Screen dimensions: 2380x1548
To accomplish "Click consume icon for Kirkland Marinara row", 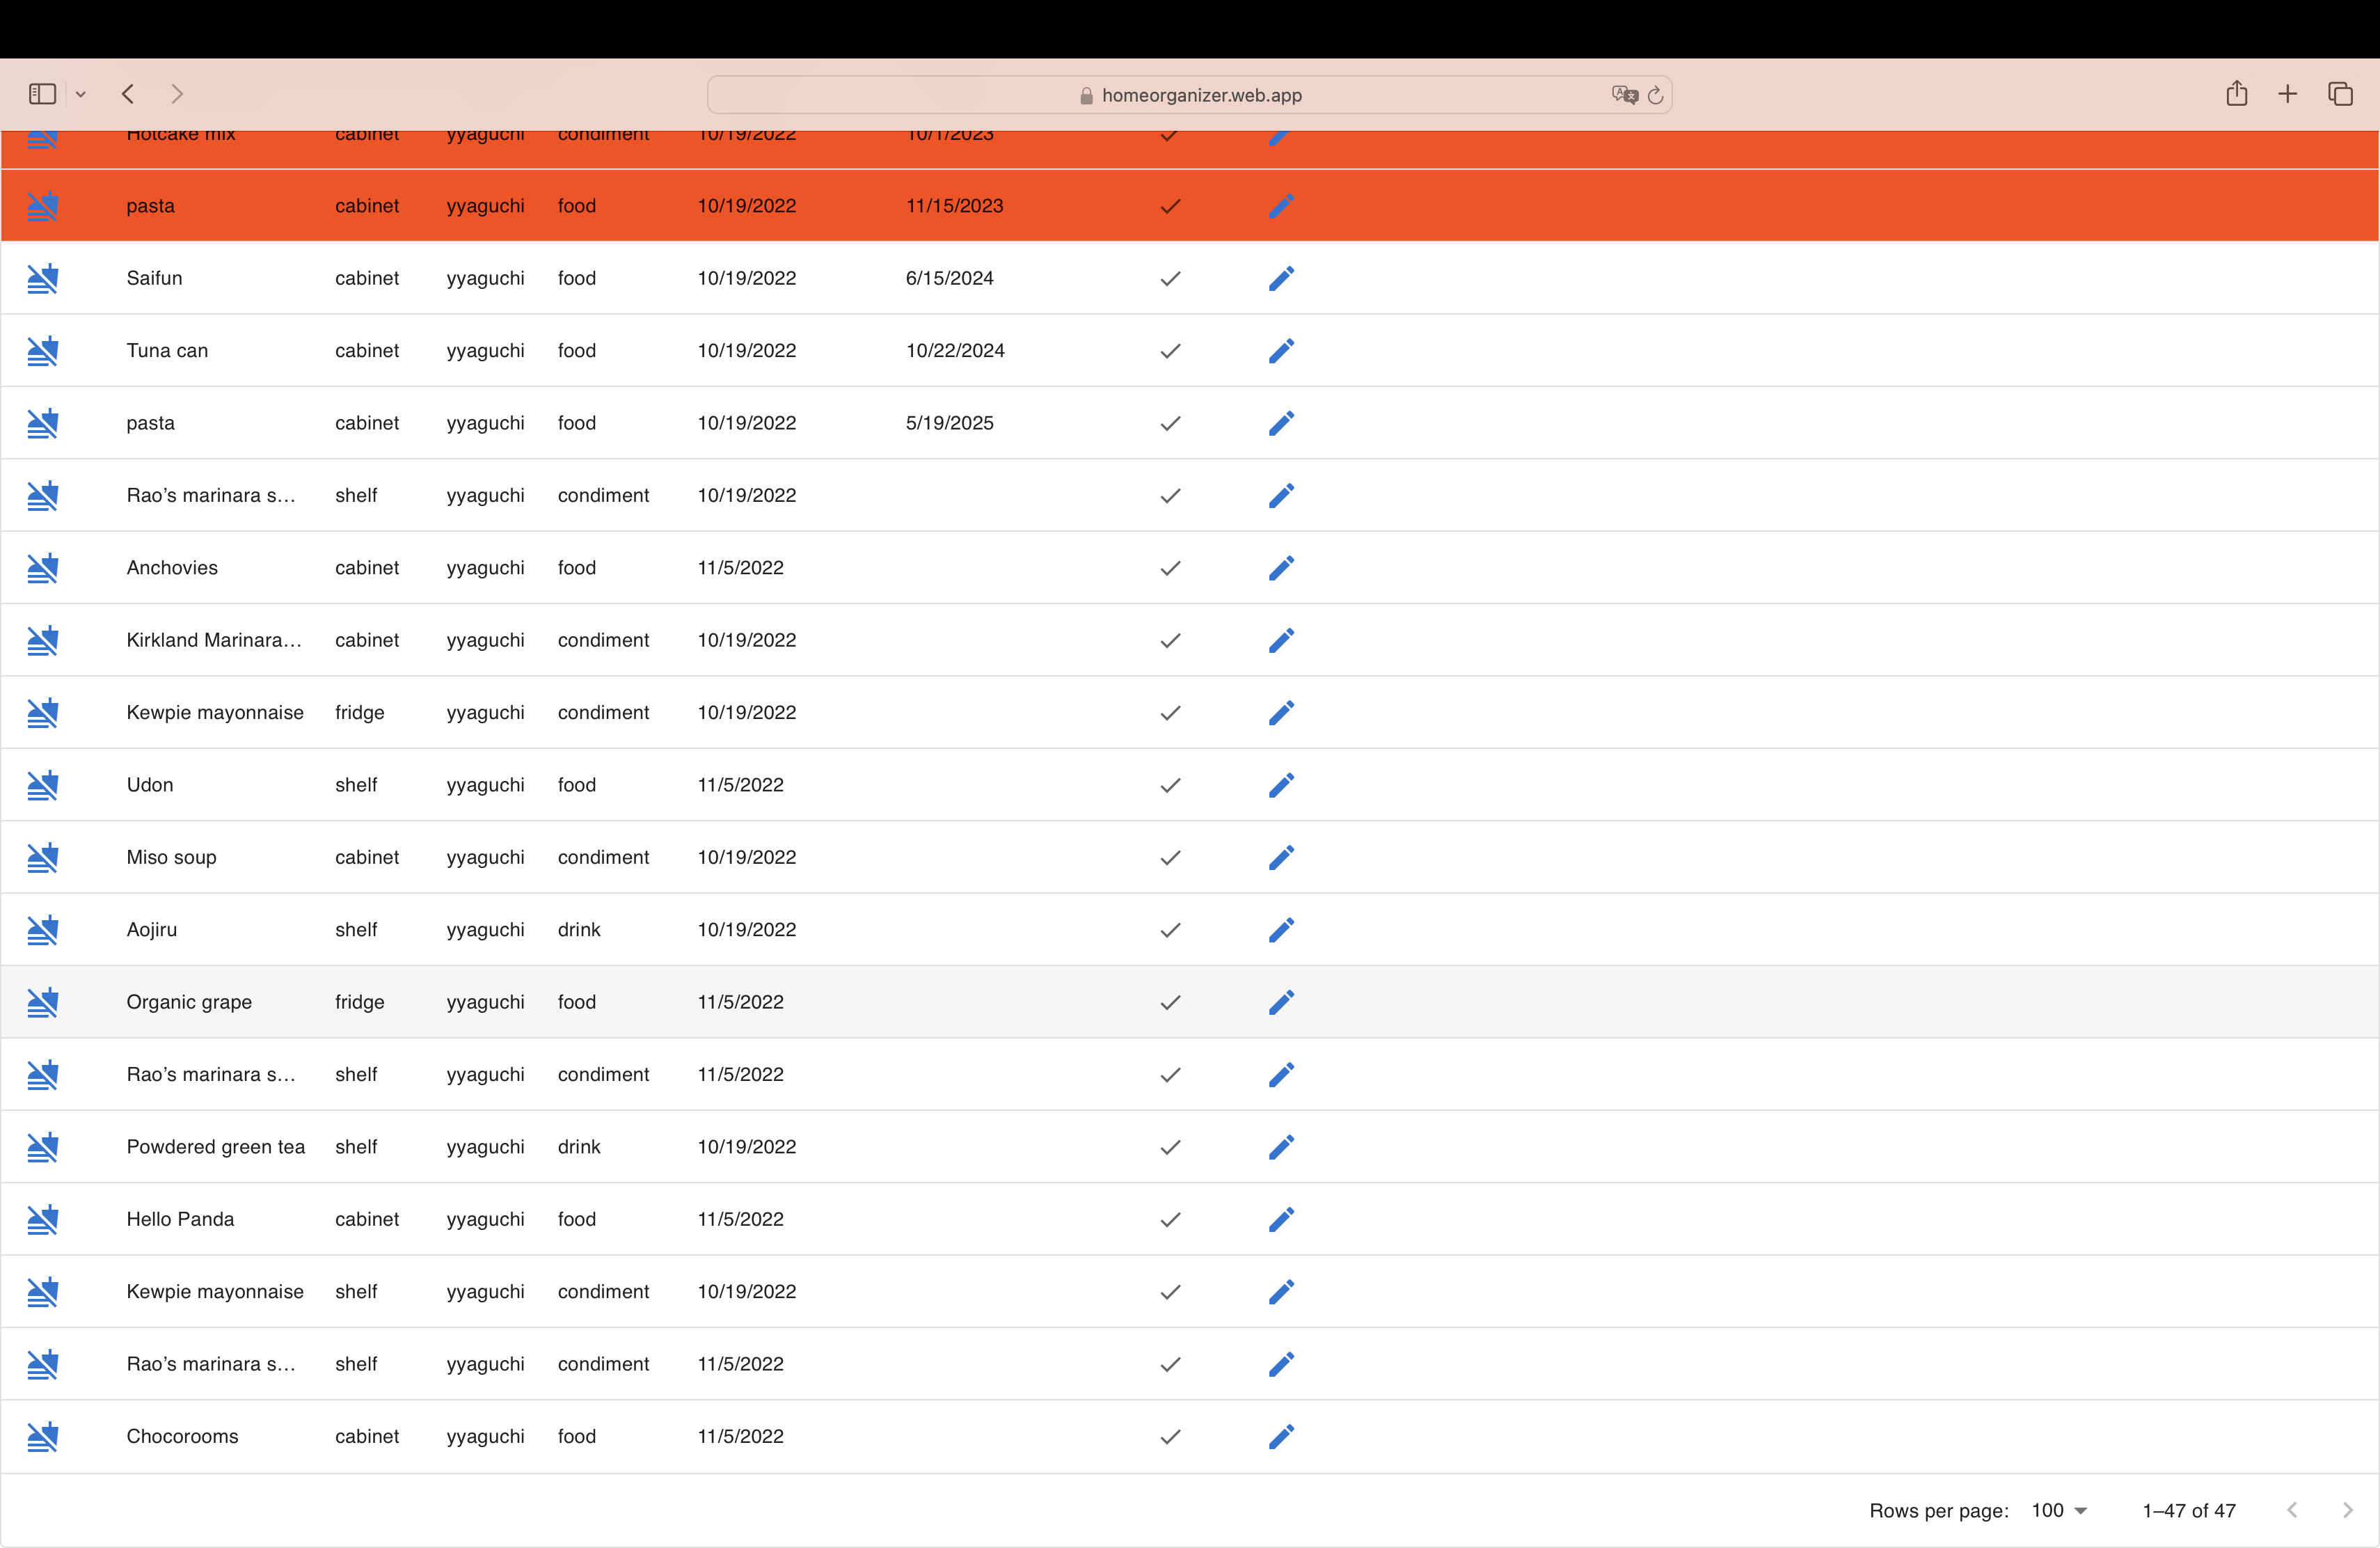I will (x=42, y=640).
